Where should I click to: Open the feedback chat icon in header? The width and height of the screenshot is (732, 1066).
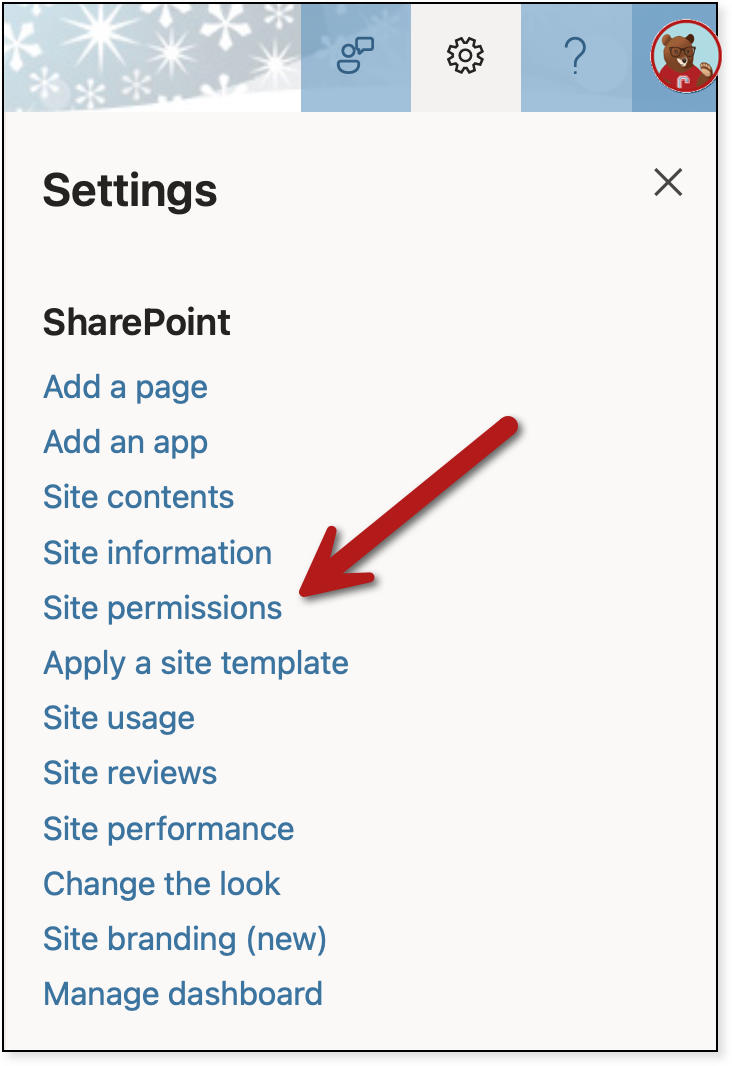coord(355,56)
